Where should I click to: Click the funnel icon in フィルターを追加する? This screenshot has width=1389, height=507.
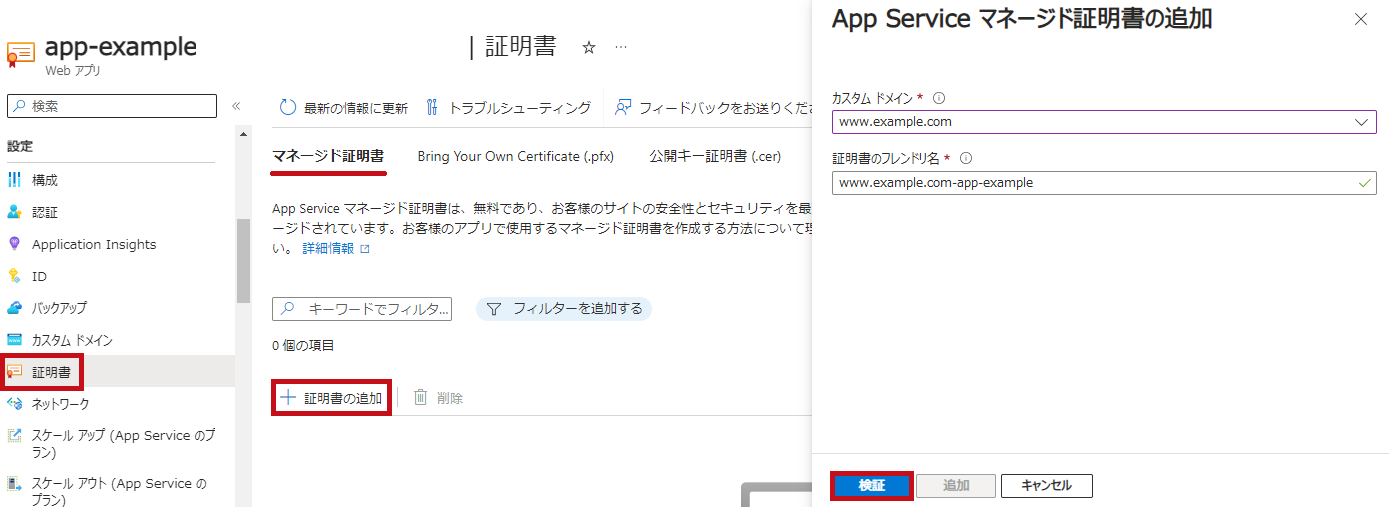(493, 308)
